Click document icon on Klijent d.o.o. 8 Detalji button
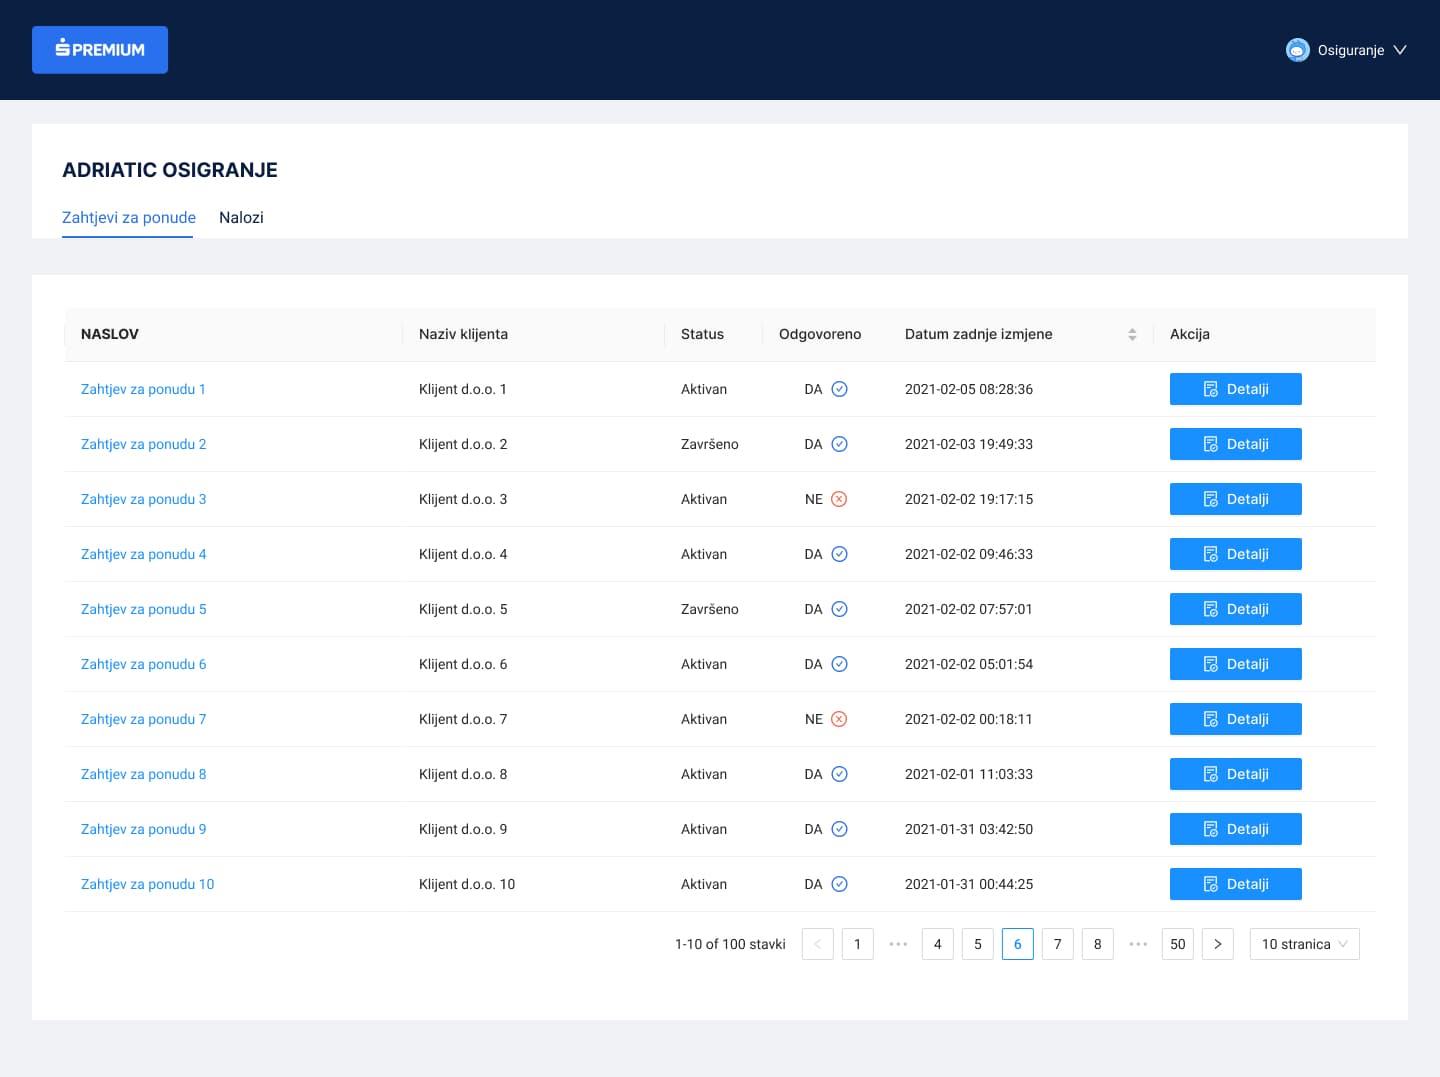1440x1077 pixels. [1211, 774]
